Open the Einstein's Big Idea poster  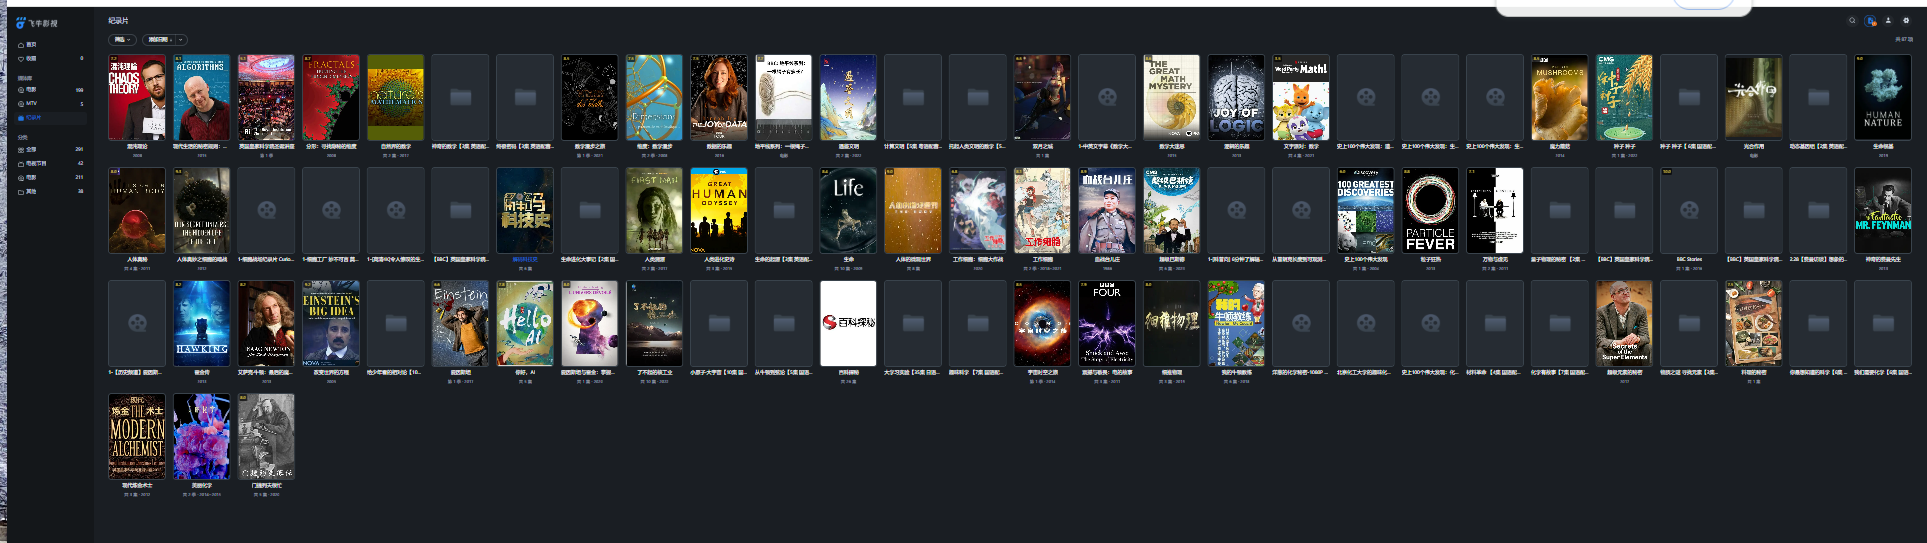click(x=331, y=323)
